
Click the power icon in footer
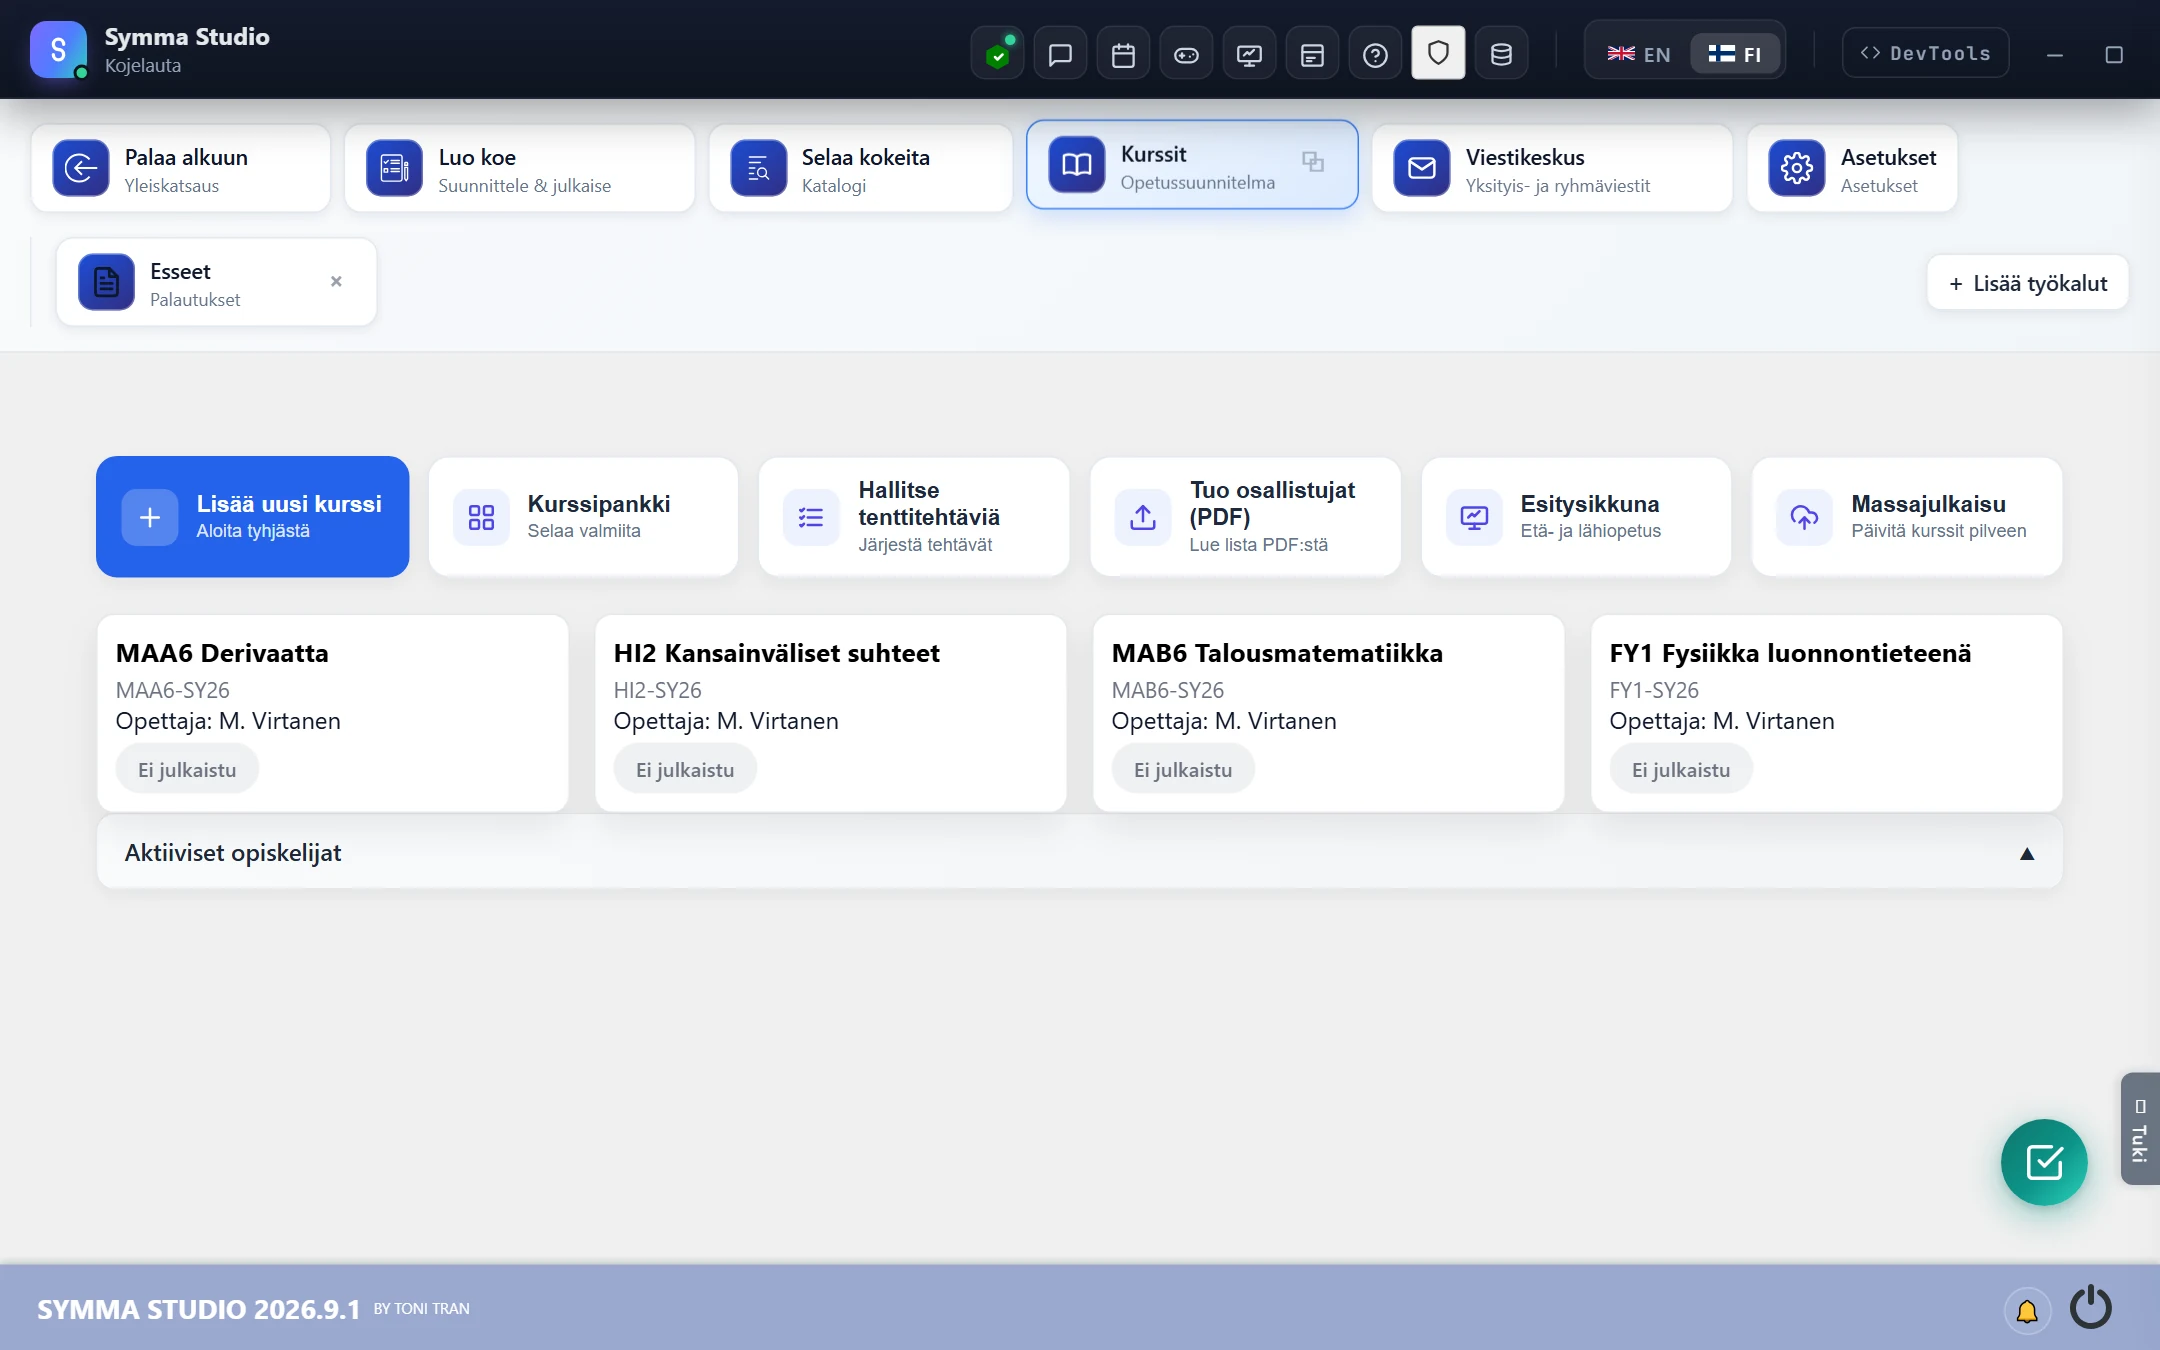tap(2091, 1308)
